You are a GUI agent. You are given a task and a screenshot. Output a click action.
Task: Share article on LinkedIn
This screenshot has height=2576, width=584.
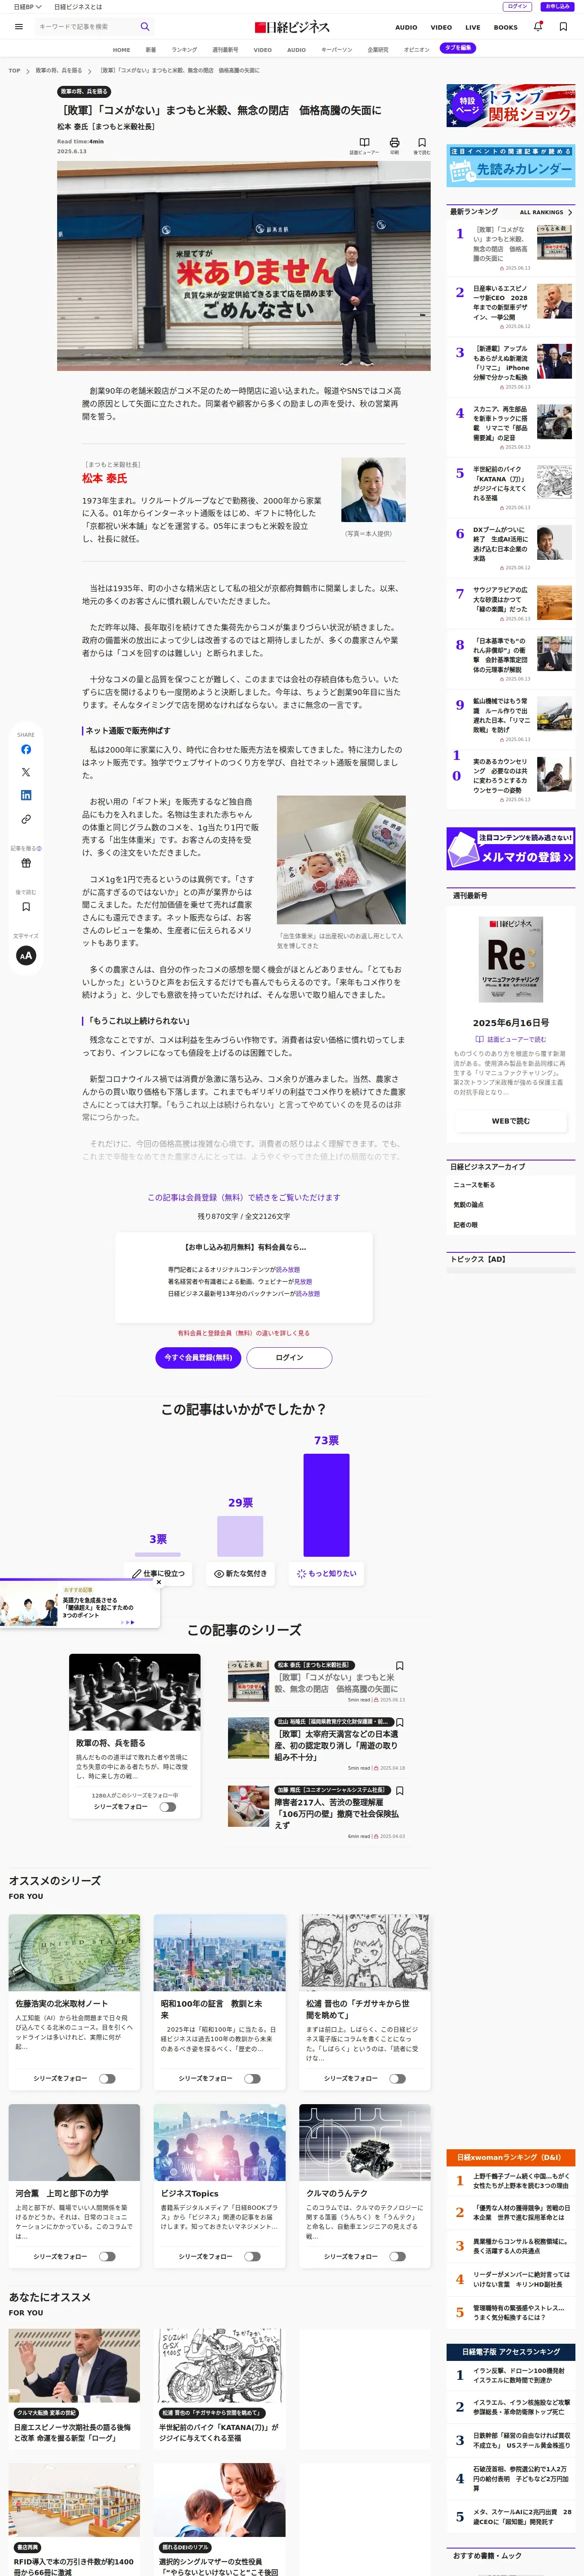pyautogui.click(x=26, y=795)
